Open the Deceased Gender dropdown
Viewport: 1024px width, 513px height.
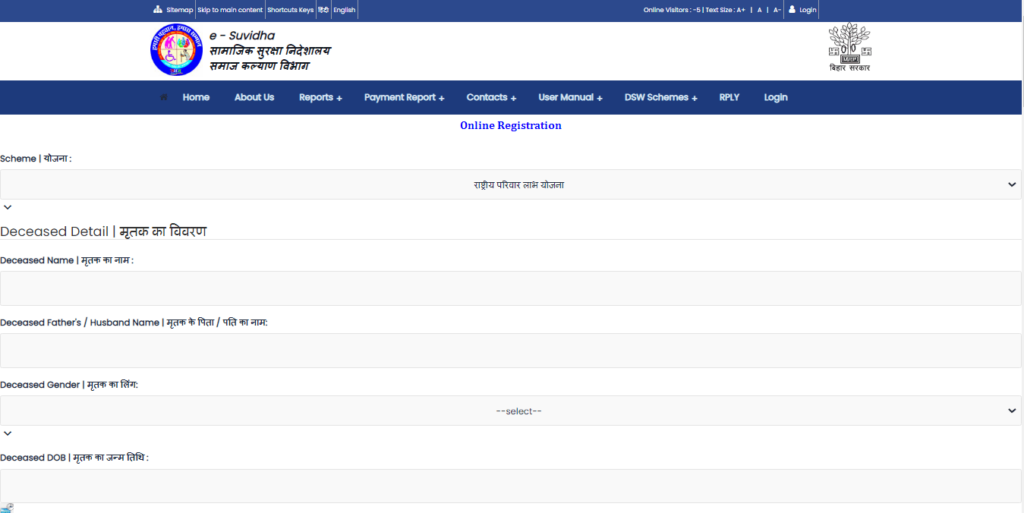[510, 411]
